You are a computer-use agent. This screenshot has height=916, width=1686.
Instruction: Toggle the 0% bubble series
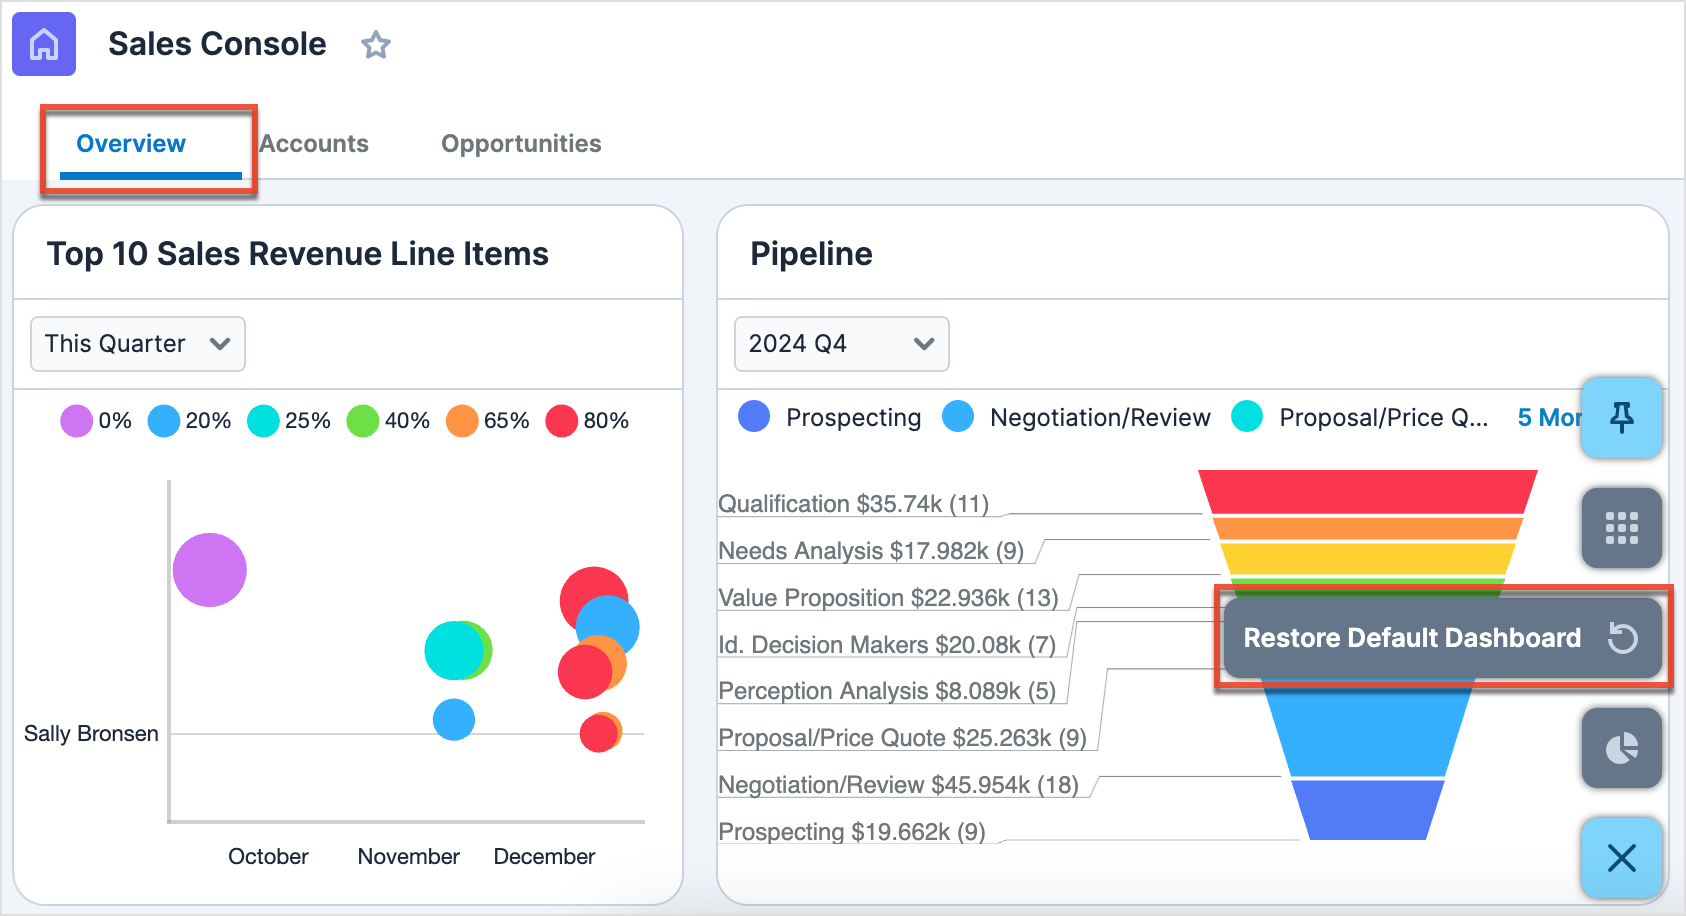76,420
